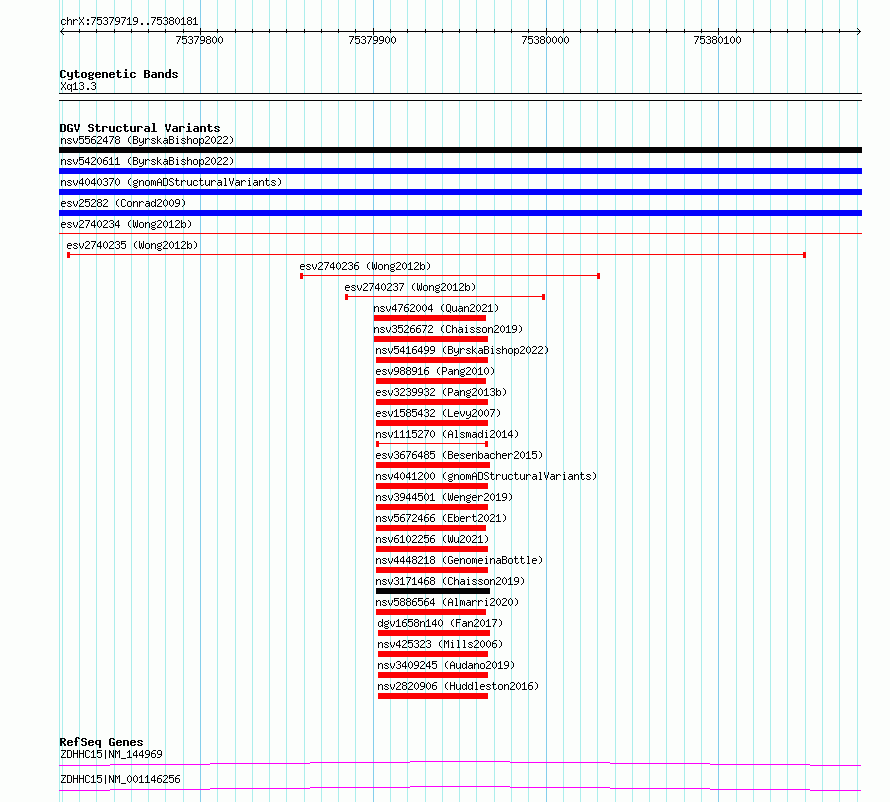Select esv2740237 (Wong2012b) label
Viewport: 890px width, 802px height.
[410, 287]
